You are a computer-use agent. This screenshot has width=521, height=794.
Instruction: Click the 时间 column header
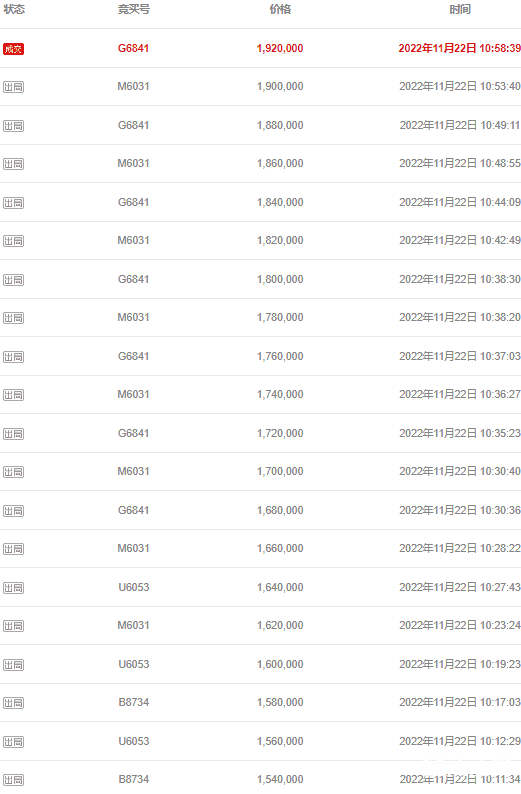coord(460,10)
